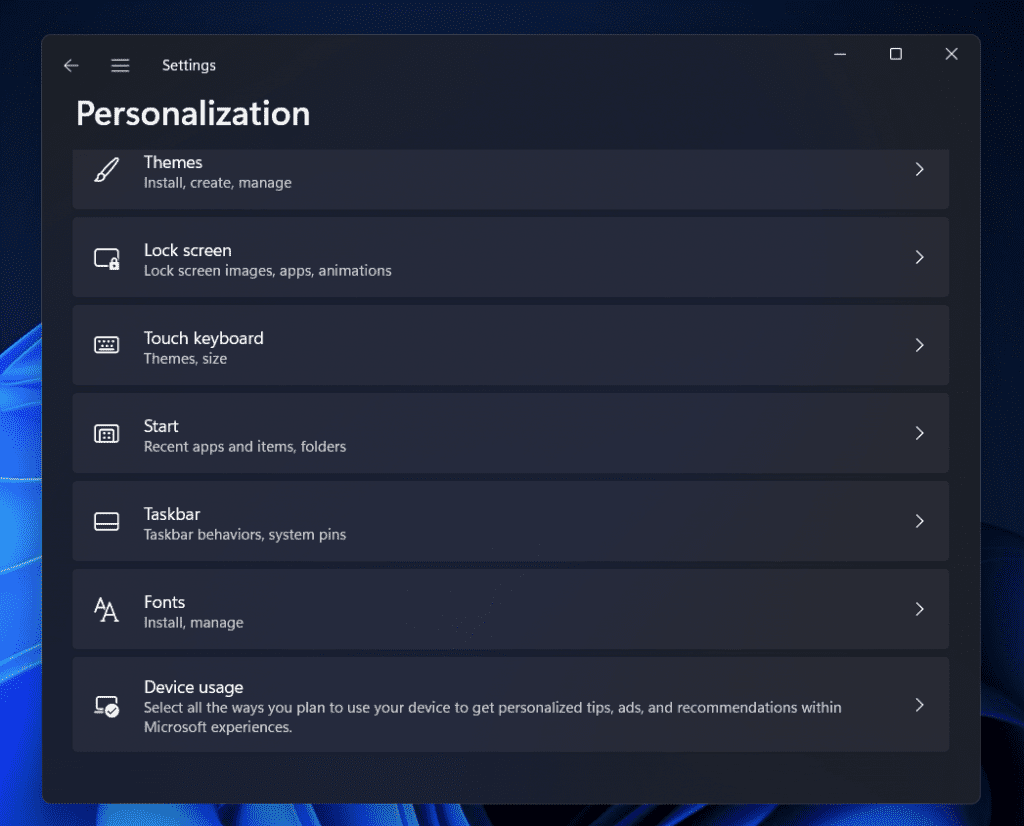Click the Settings title bar label
The height and width of the screenshot is (826, 1024).
tap(189, 65)
